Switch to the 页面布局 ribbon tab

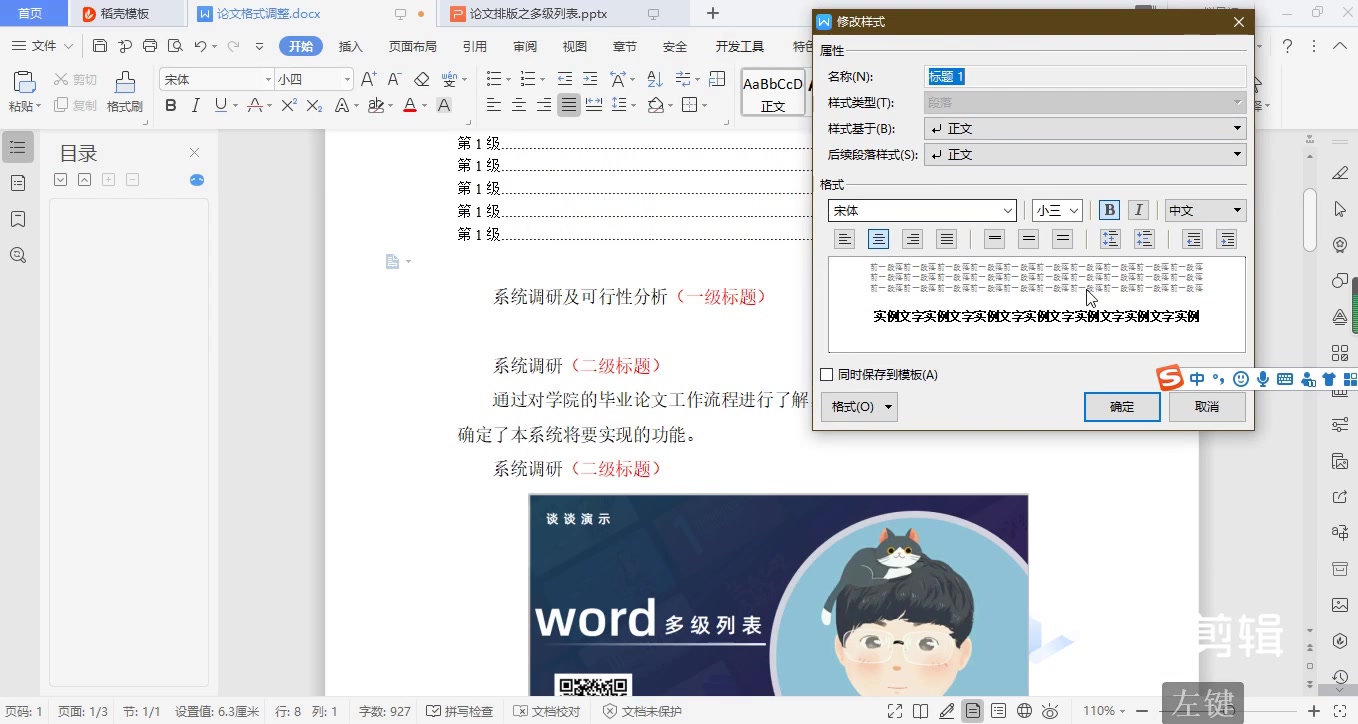pos(412,46)
